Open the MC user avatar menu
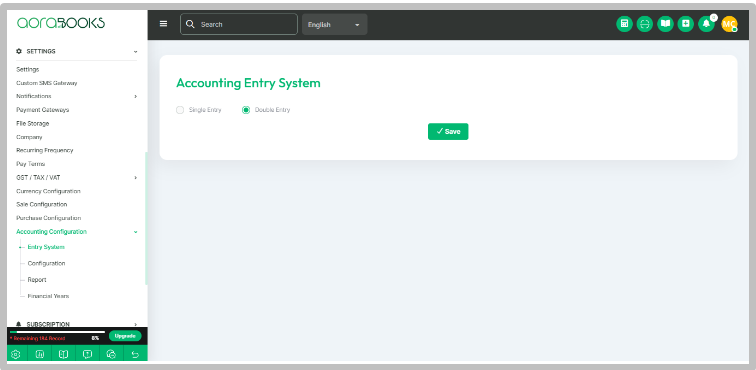Viewport: 756px width, 370px height. click(729, 24)
